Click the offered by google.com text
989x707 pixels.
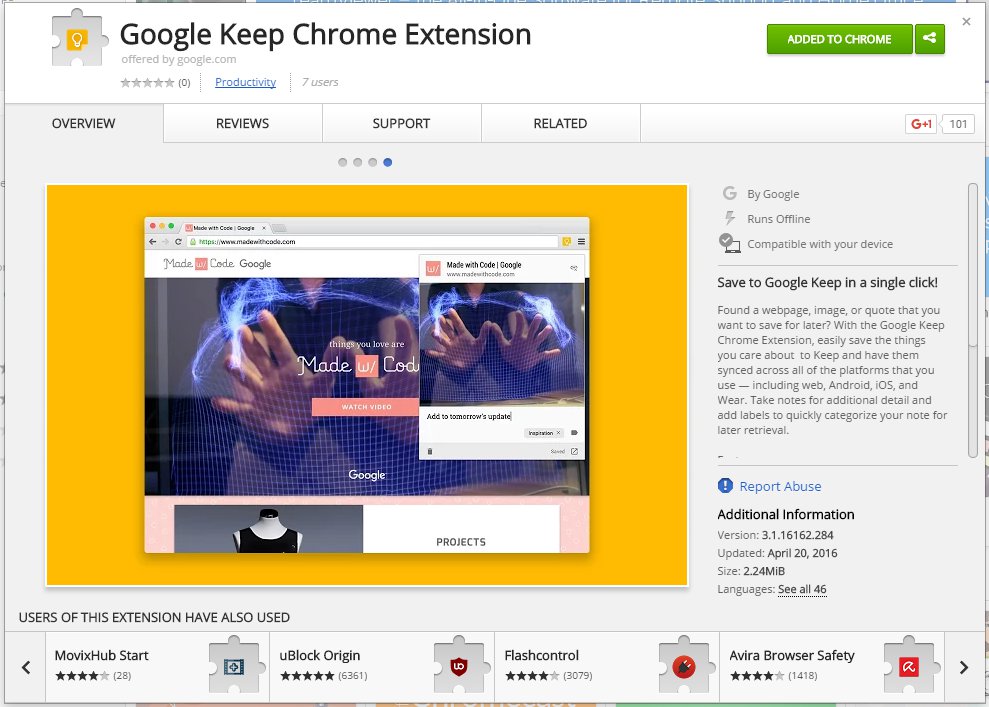coord(178,59)
